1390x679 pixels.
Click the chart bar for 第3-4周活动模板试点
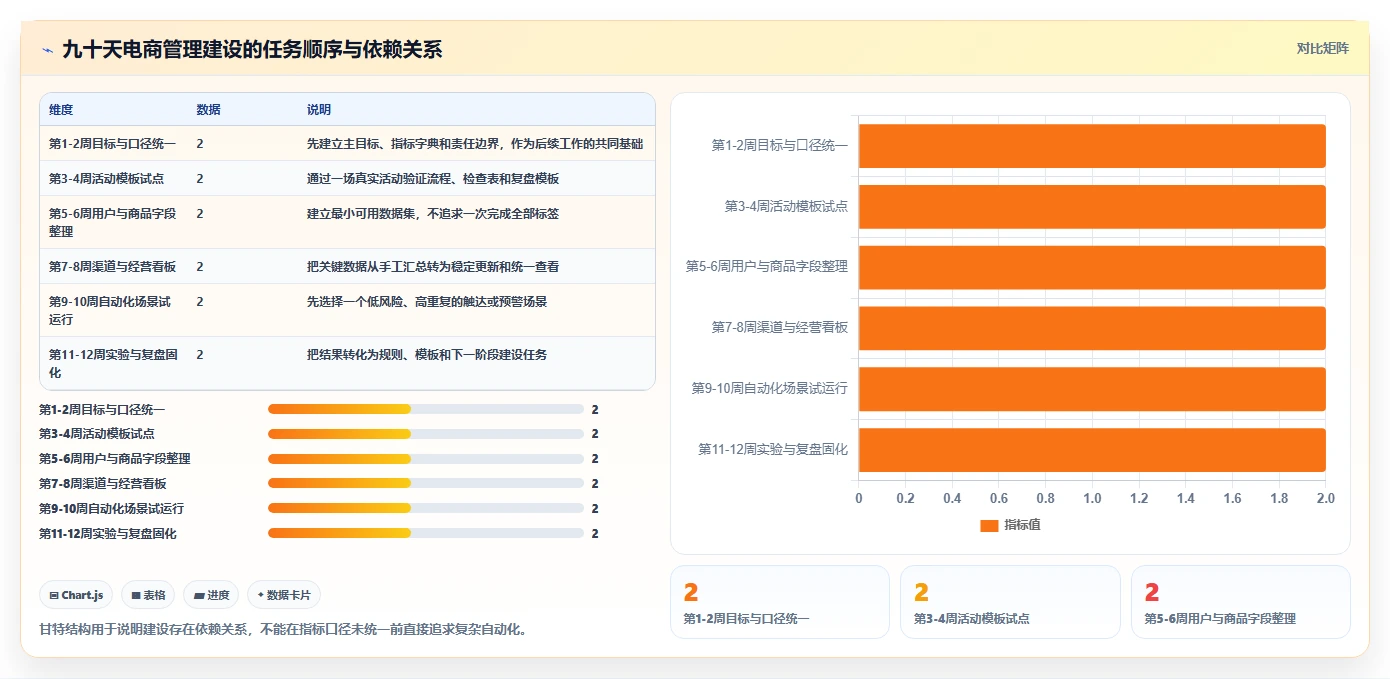[x=1092, y=206]
